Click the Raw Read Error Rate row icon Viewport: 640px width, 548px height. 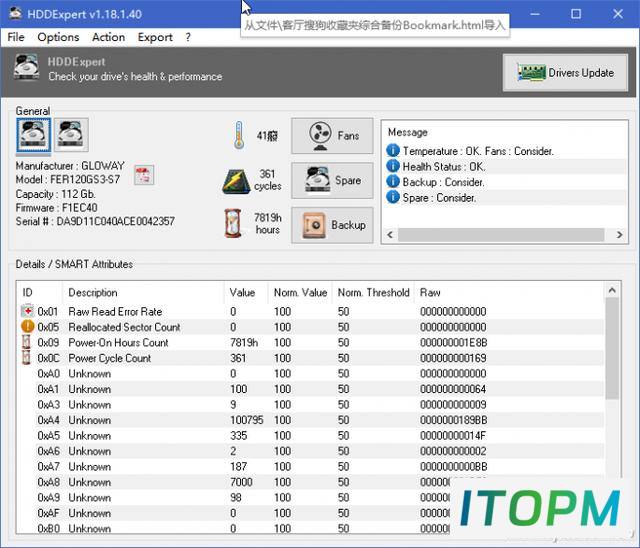(27, 311)
